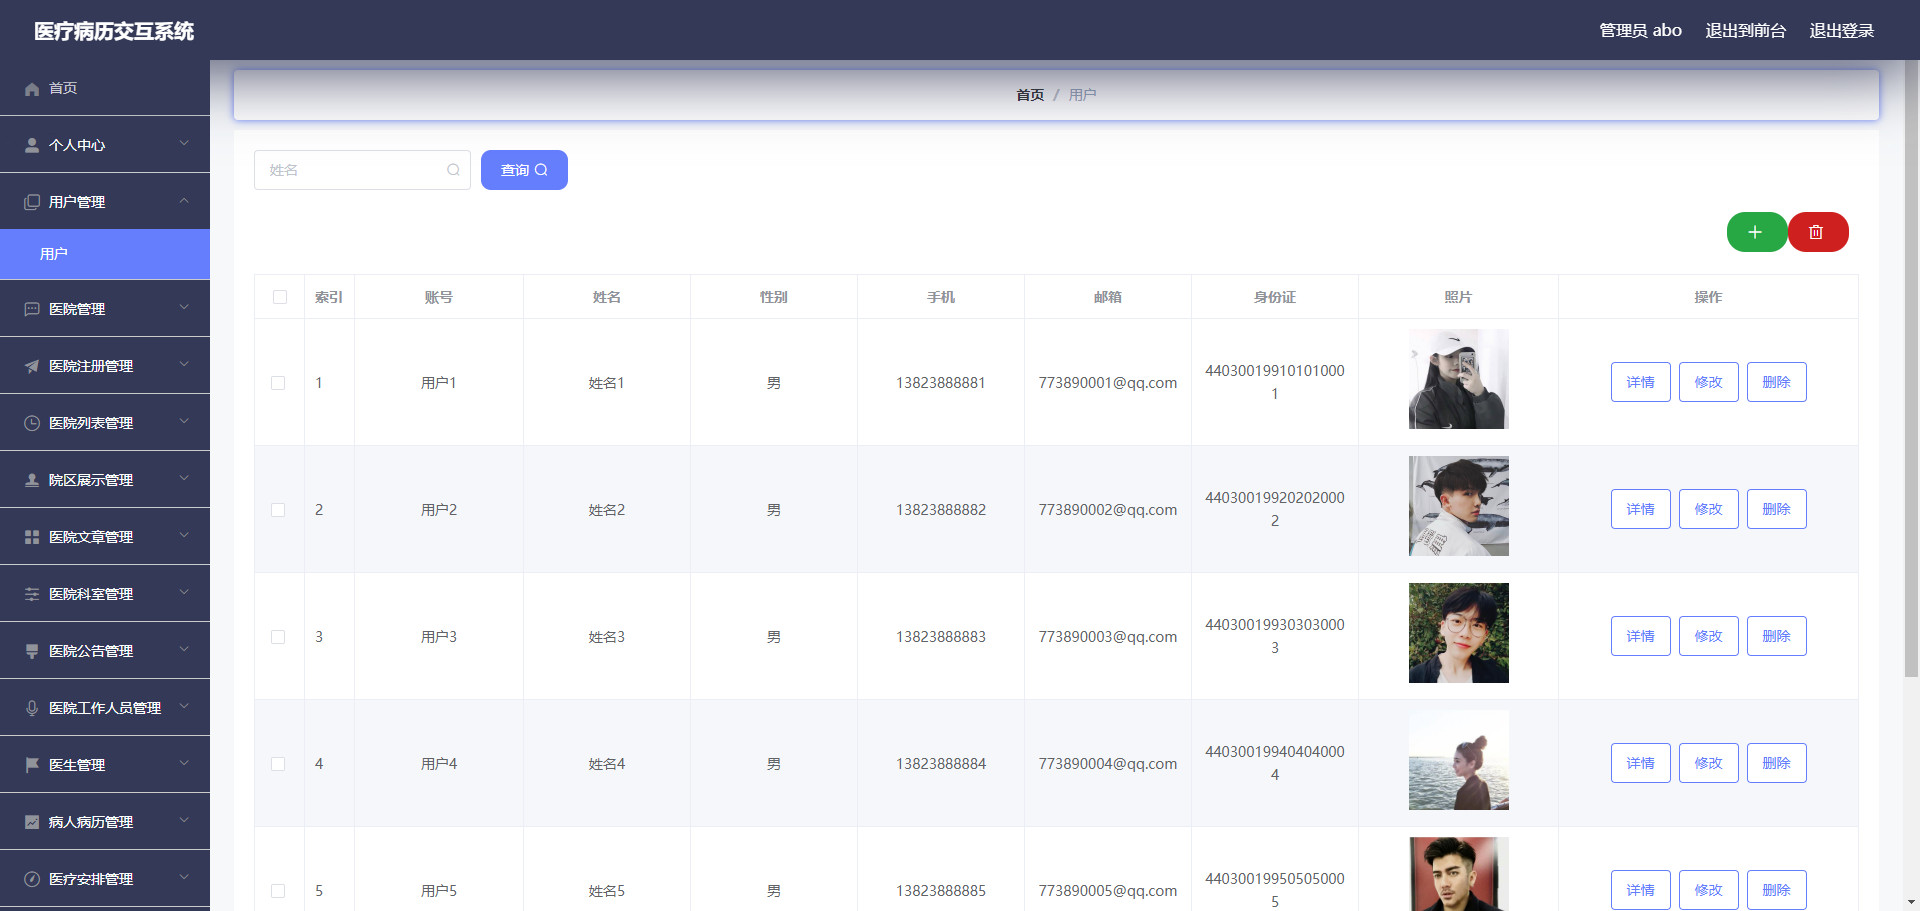The width and height of the screenshot is (1920, 911).
Task: Click the 管理员 abo label in header
Action: pyautogui.click(x=1640, y=31)
